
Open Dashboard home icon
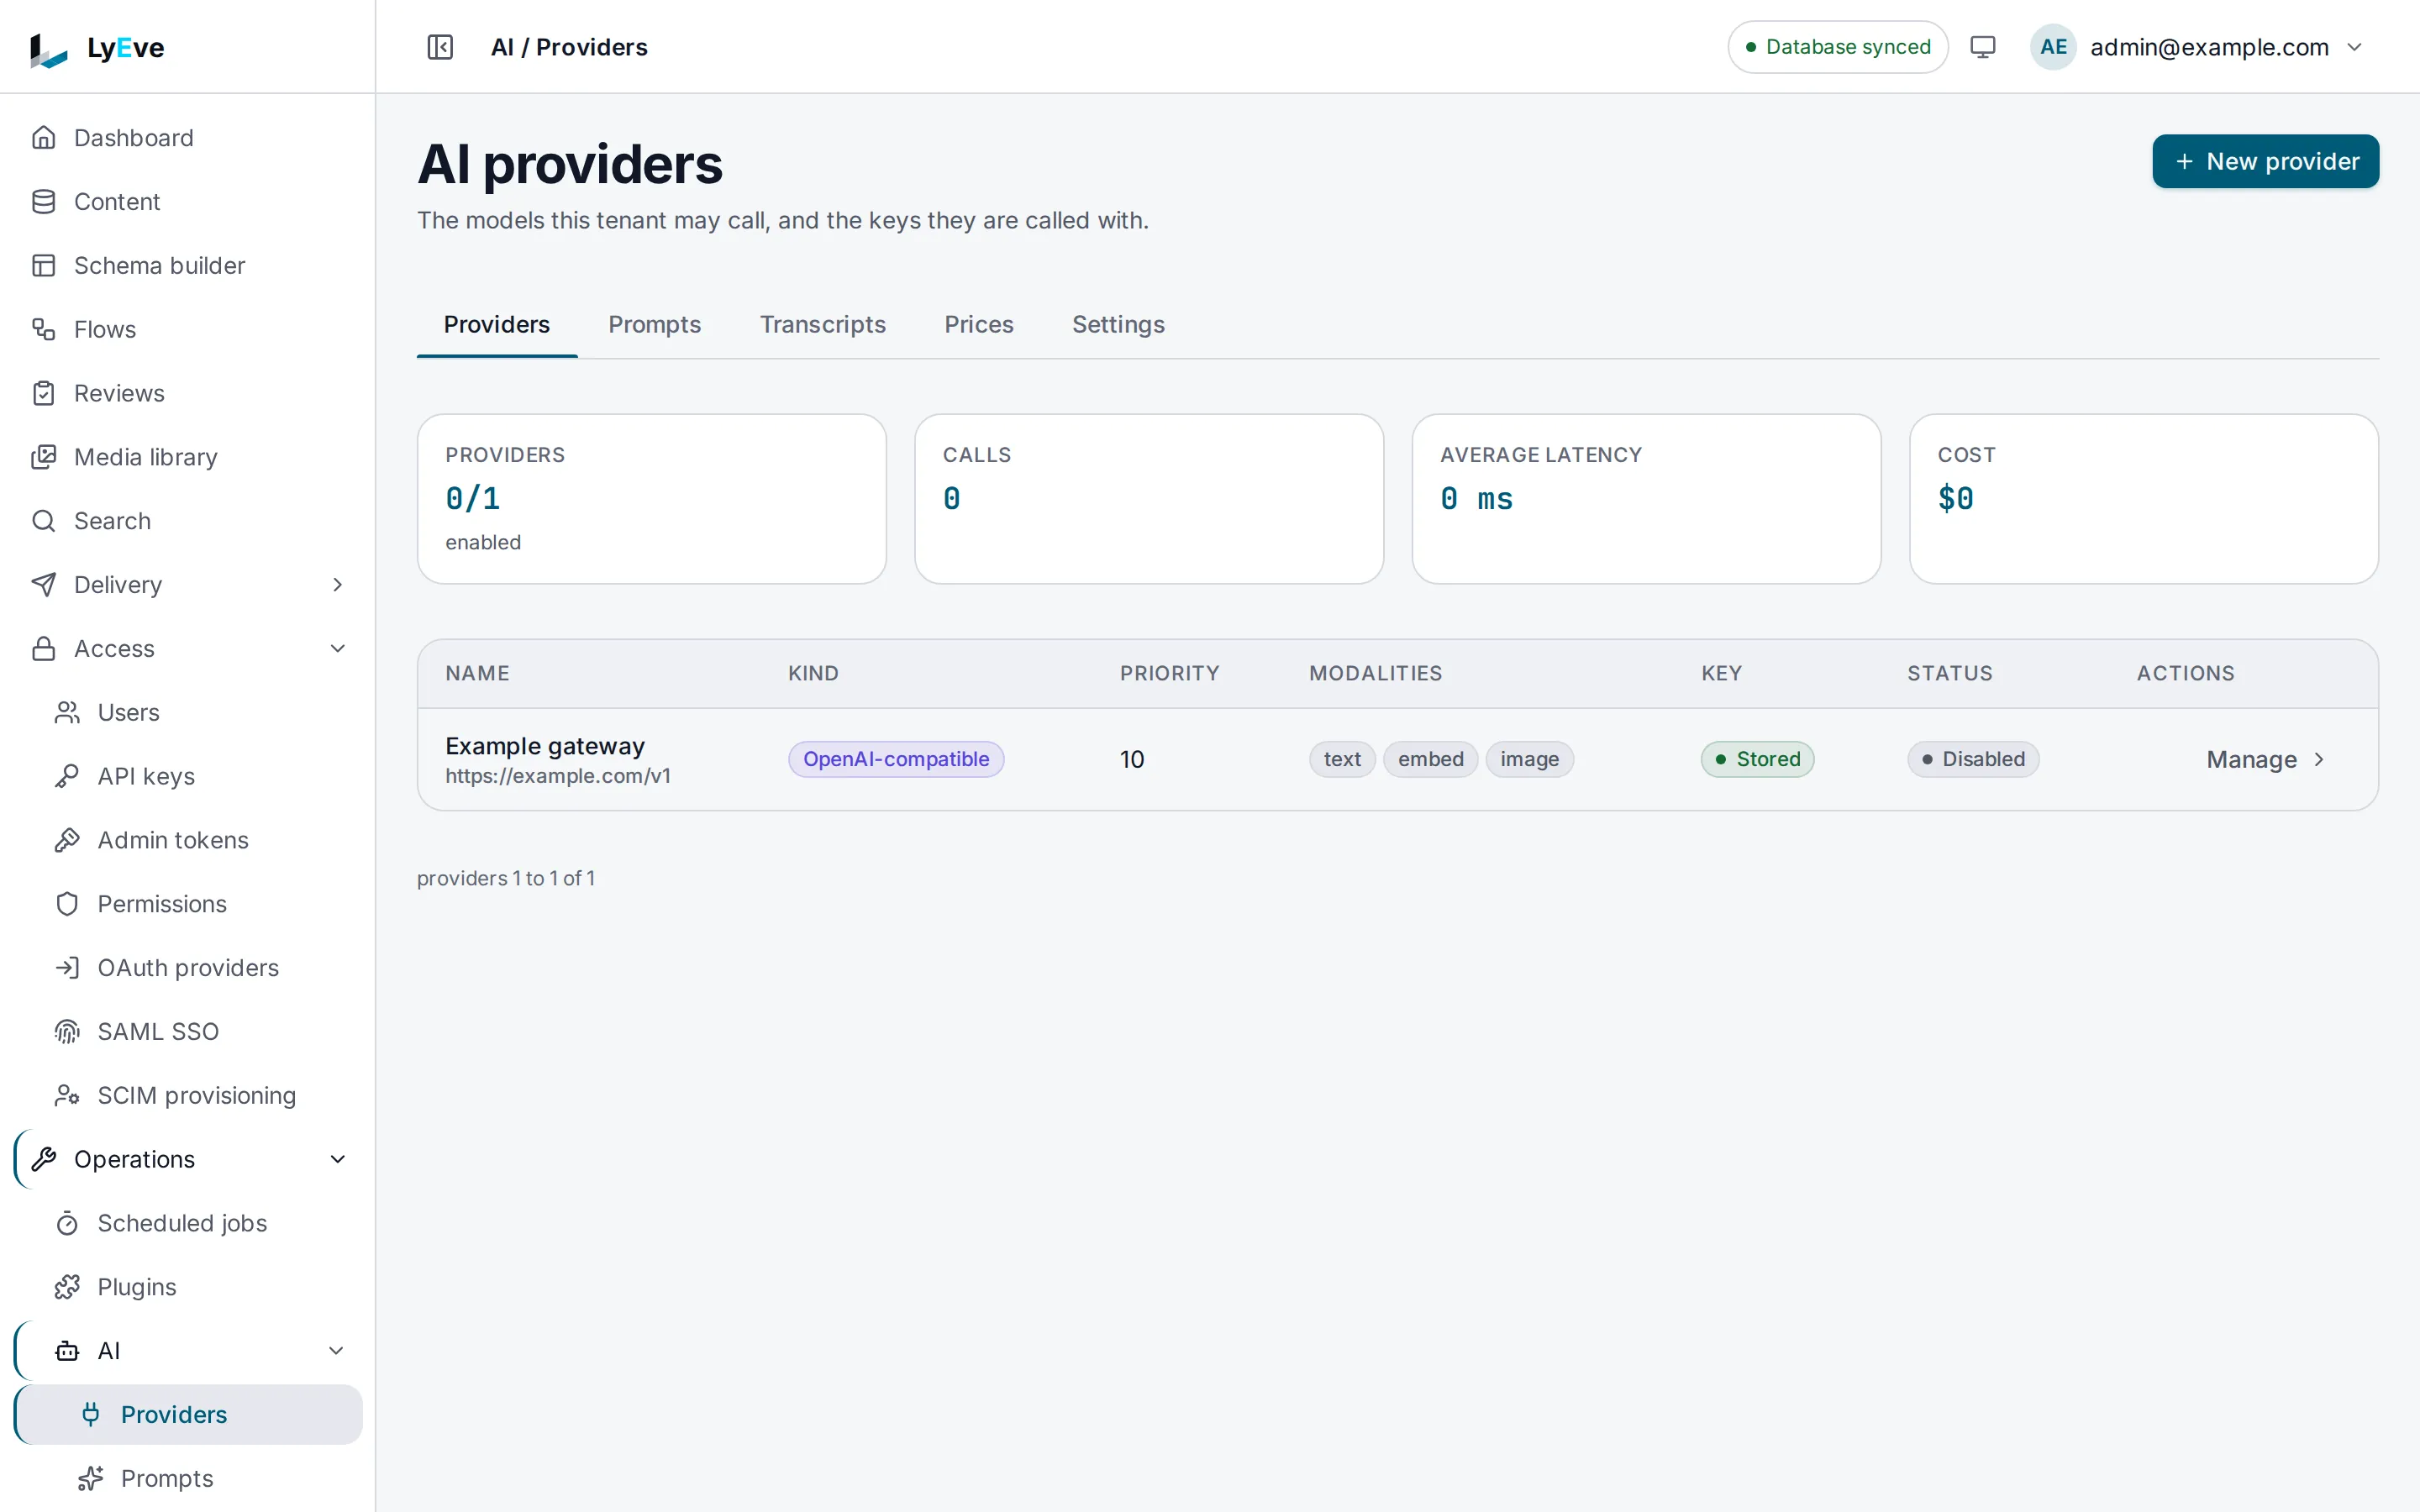tap(44, 138)
